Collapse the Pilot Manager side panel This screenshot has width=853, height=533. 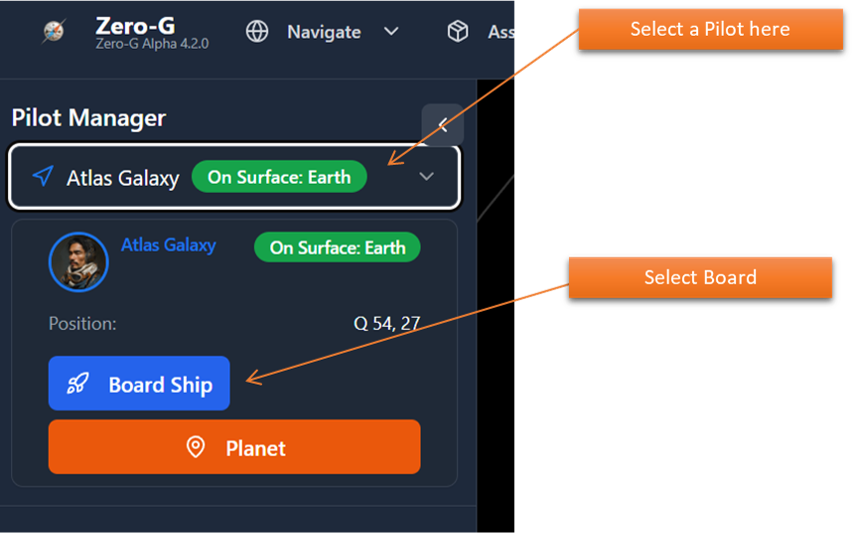click(x=442, y=125)
